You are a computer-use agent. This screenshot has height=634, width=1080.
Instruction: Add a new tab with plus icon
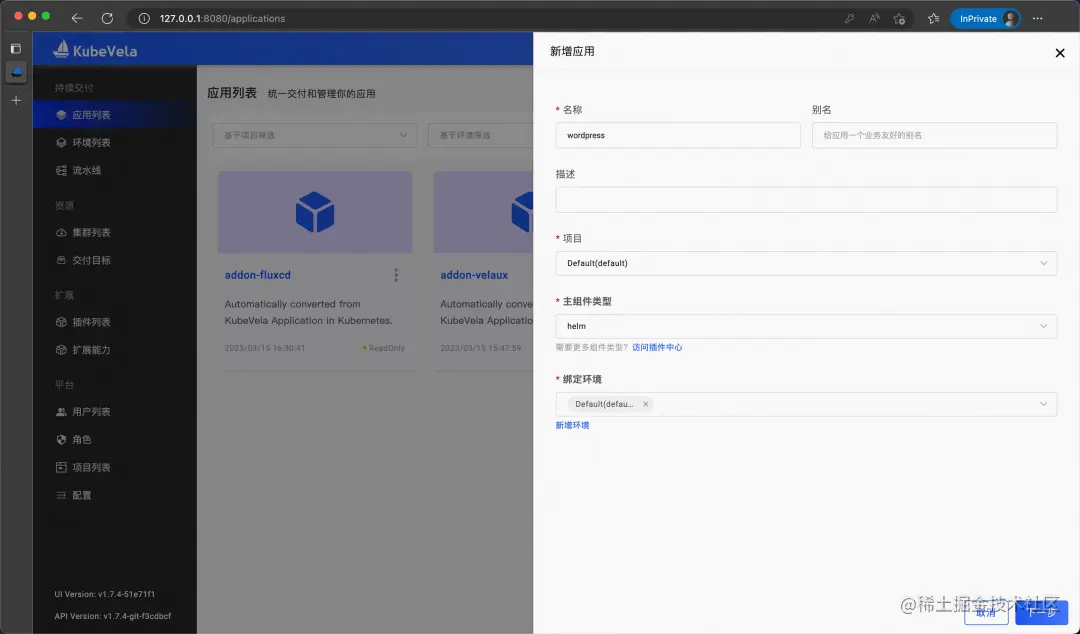coord(16,101)
